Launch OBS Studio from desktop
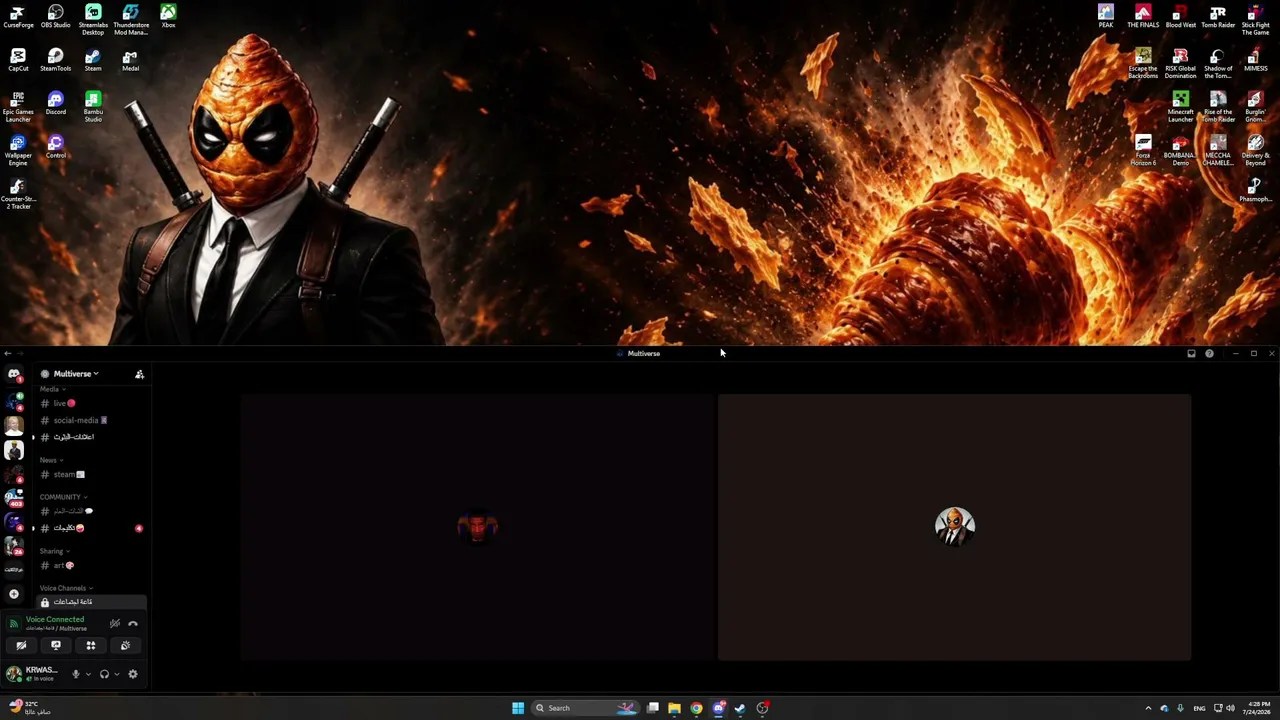The width and height of the screenshot is (1280, 720). click(x=55, y=17)
